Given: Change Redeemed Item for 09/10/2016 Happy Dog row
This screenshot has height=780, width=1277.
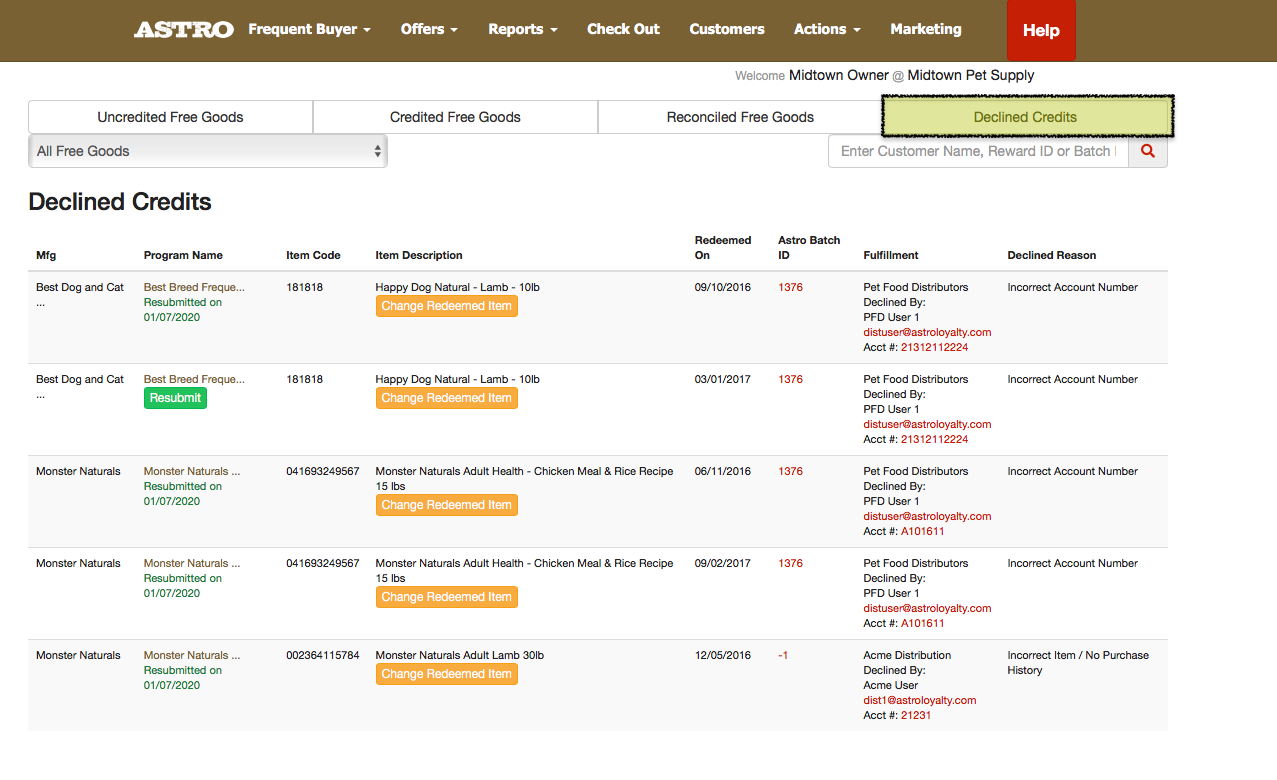Looking at the screenshot, I should click(446, 306).
